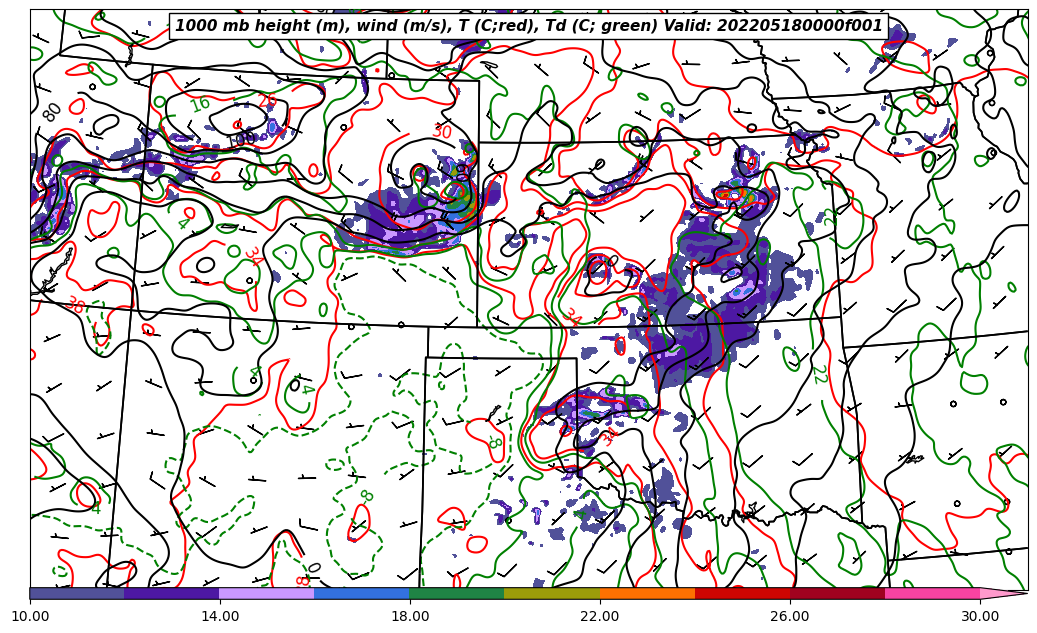Pick the dark purple 12–14 colorbar segment
1037x633 pixels.
click(x=172, y=593)
